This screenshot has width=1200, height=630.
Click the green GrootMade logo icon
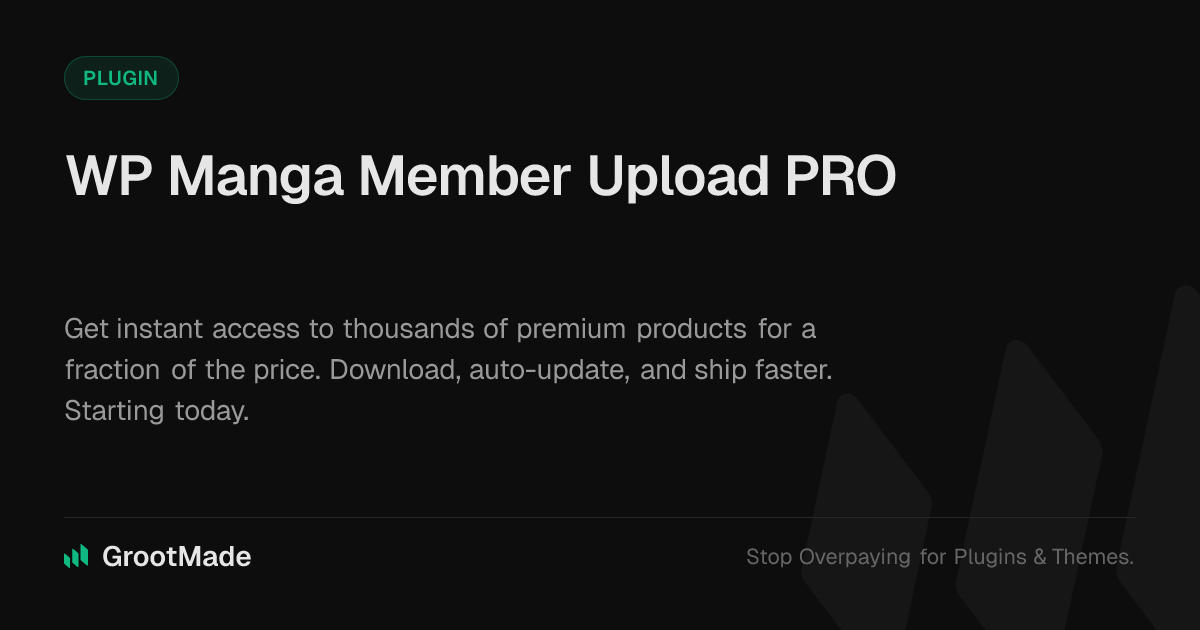76,557
